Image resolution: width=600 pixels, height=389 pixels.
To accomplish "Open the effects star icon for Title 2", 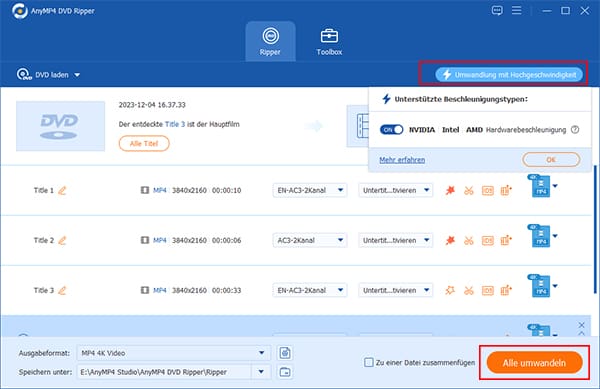I will point(450,240).
